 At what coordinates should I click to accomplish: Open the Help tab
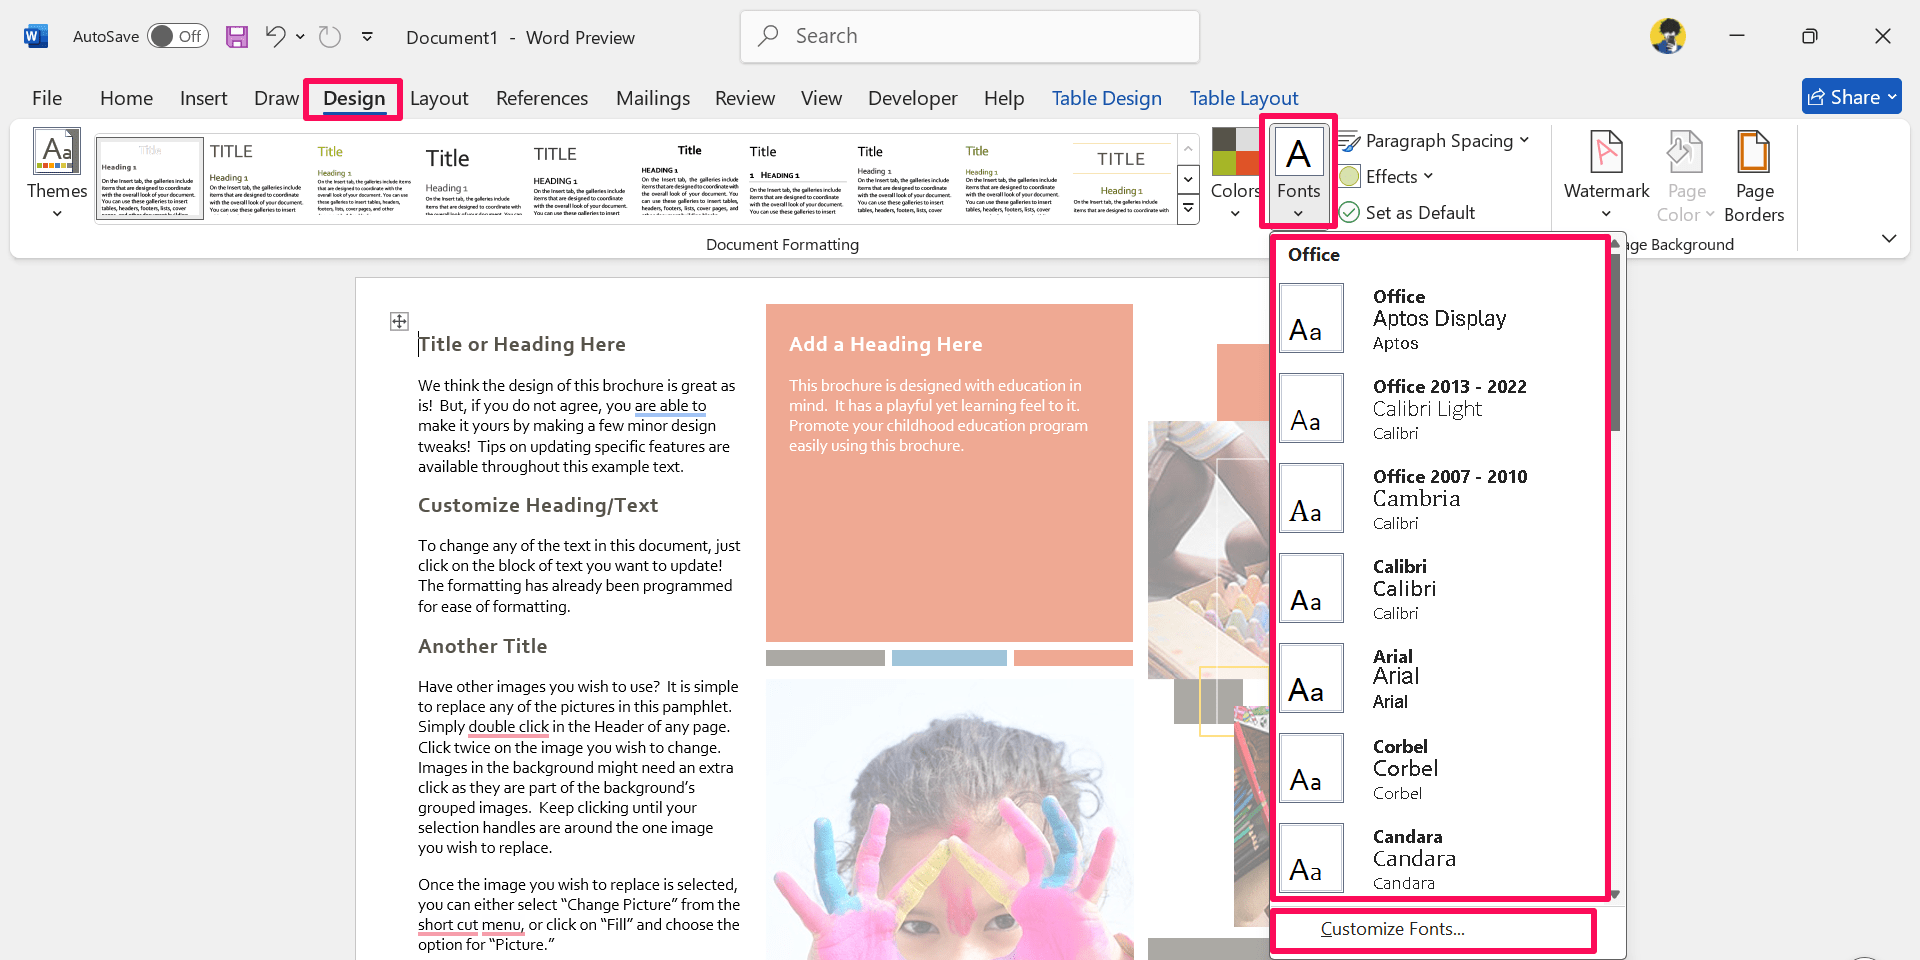[1004, 98]
